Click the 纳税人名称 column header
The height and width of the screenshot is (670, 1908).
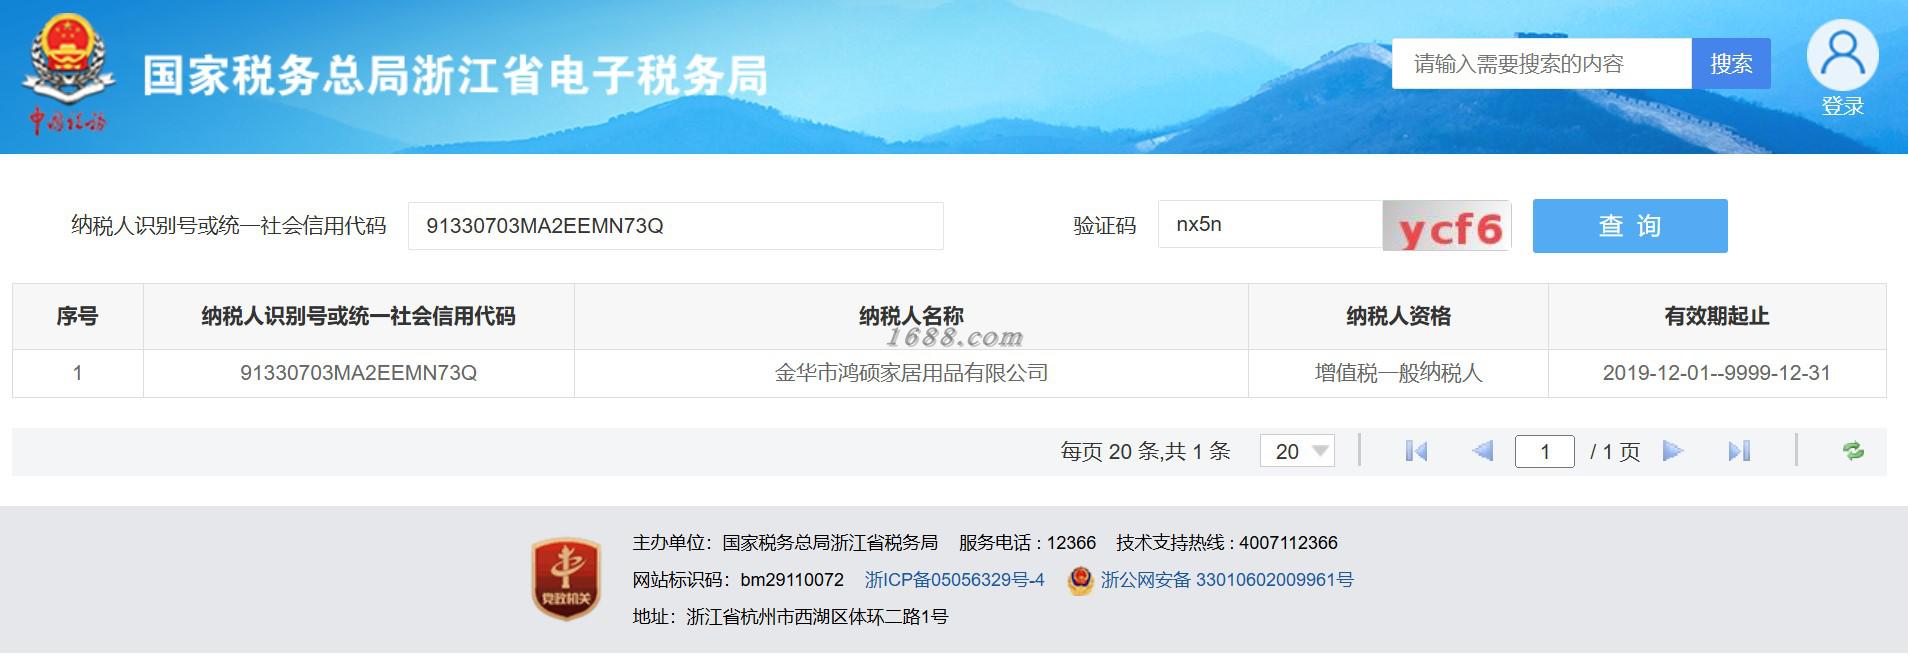pyautogui.click(x=911, y=317)
